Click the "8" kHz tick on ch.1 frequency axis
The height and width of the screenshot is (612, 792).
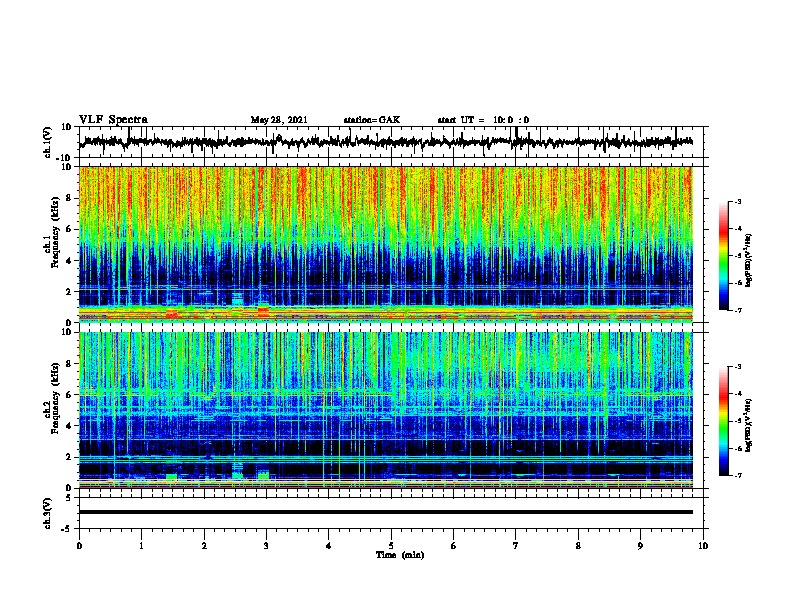69,198
